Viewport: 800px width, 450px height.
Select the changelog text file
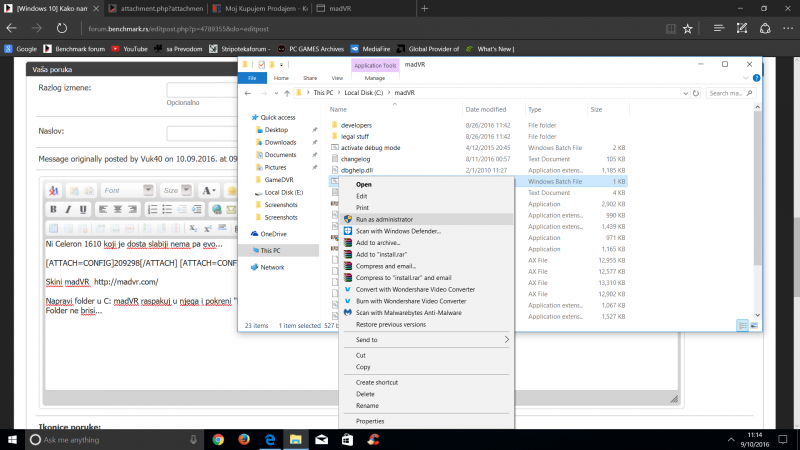[355, 159]
